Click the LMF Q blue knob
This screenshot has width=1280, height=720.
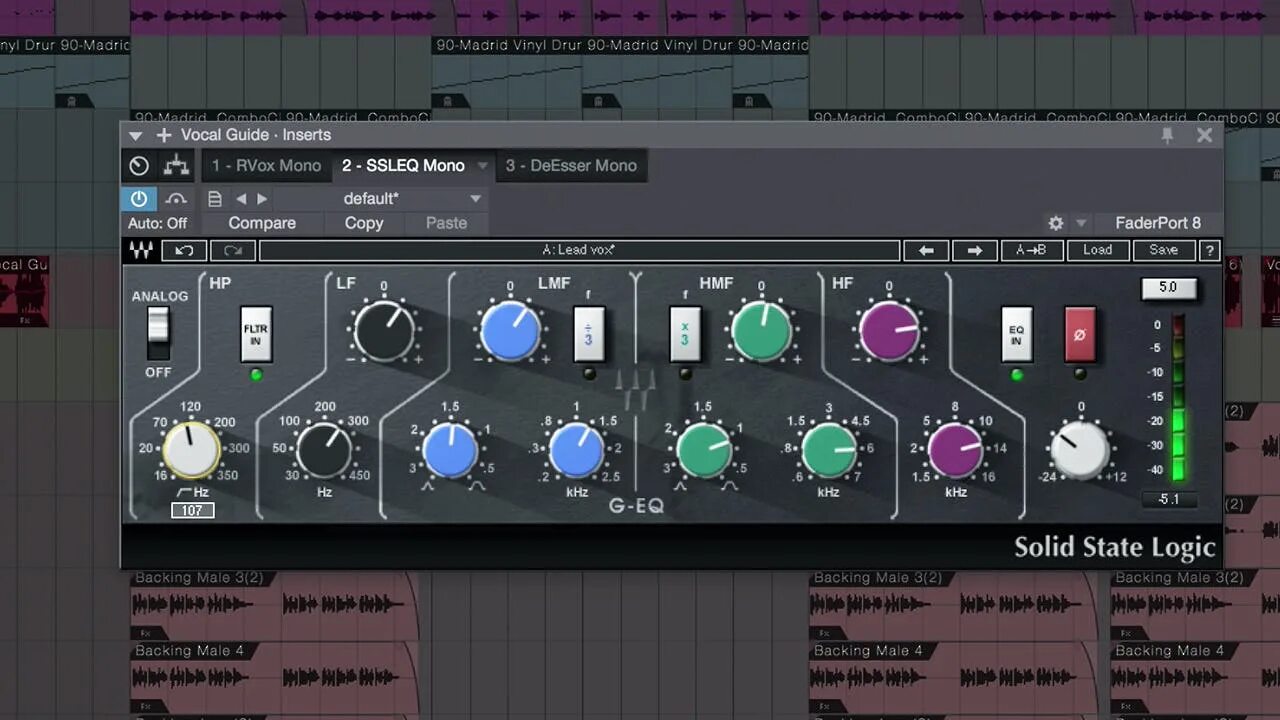pos(450,450)
